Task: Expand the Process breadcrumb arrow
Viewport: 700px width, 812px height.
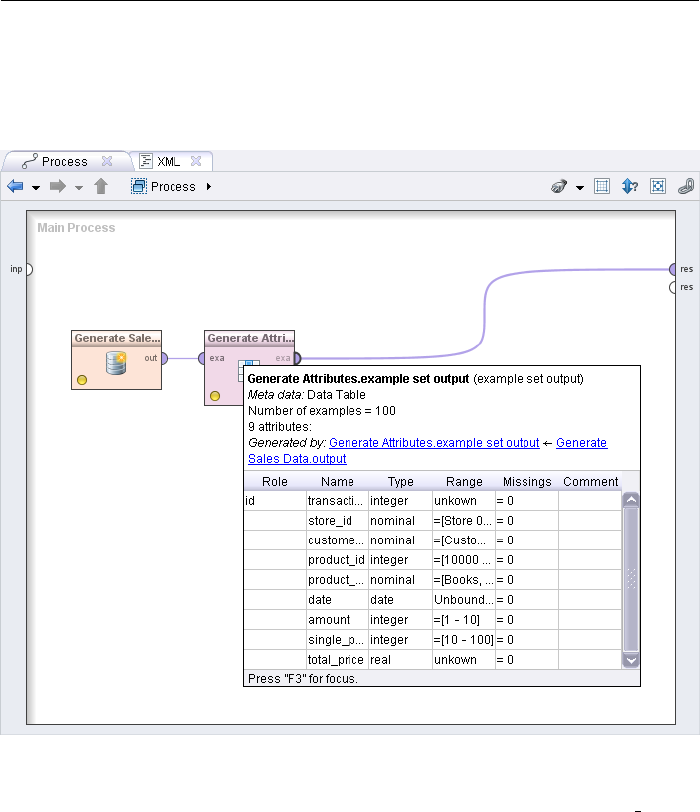Action: [208, 187]
